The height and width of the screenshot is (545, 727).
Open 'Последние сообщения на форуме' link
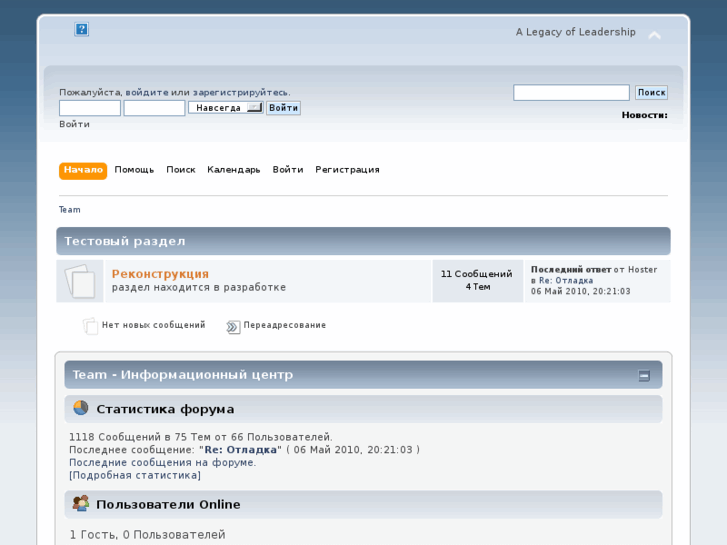click(163, 462)
